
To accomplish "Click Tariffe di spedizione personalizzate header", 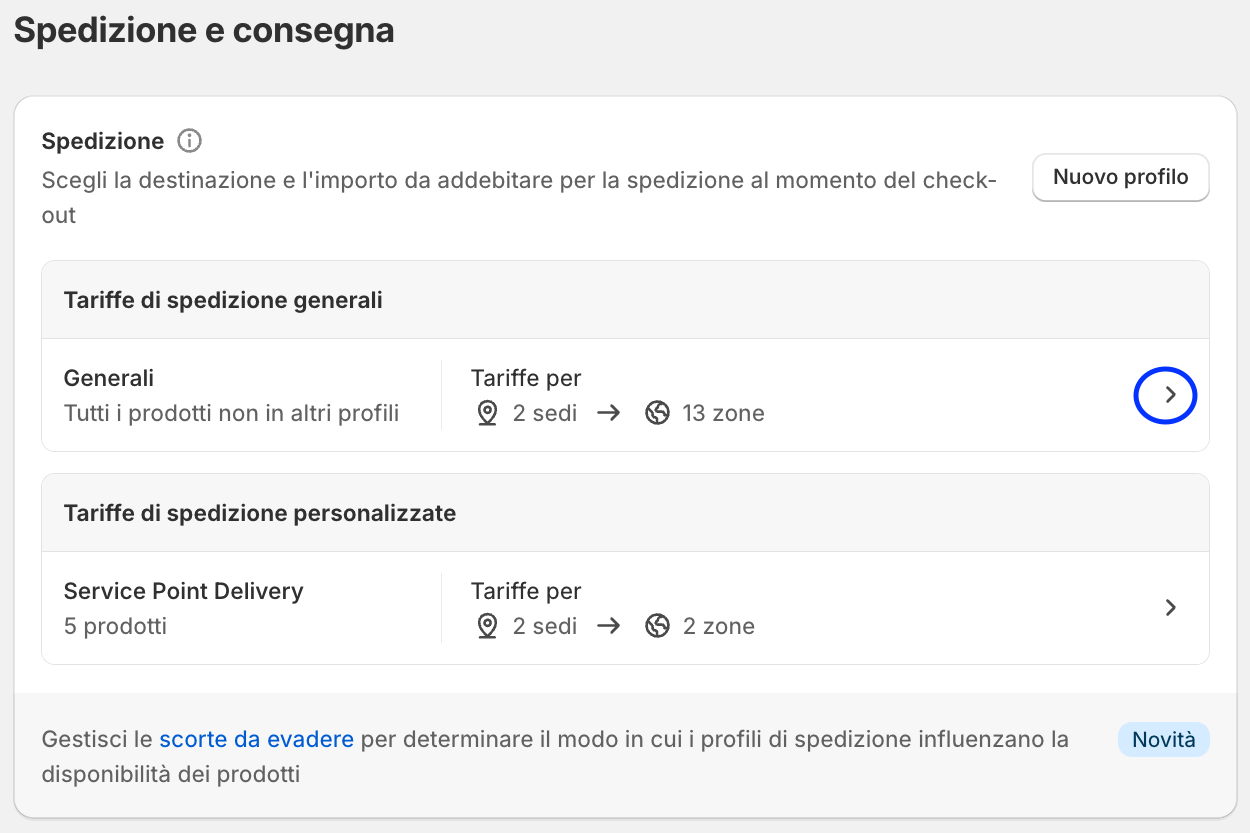I will tap(259, 513).
